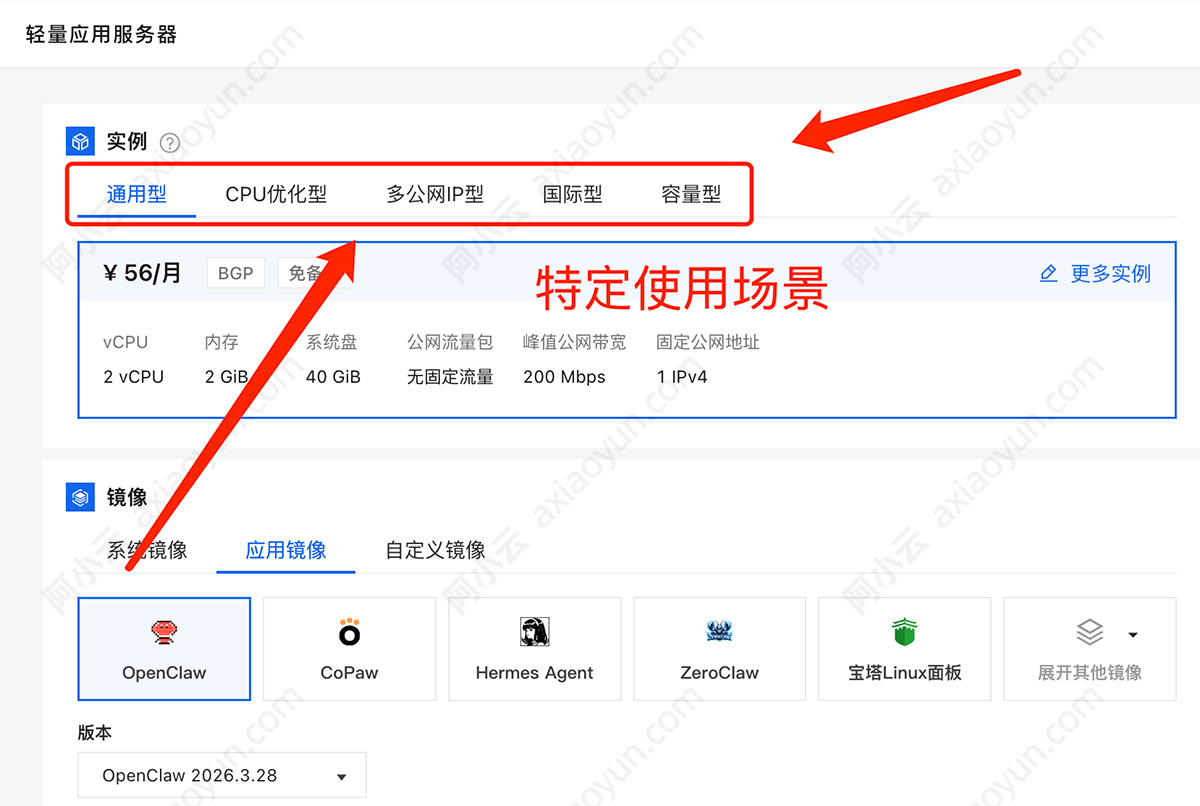
Task: Click the edit pencil next to 更多实例
Action: click(1048, 273)
